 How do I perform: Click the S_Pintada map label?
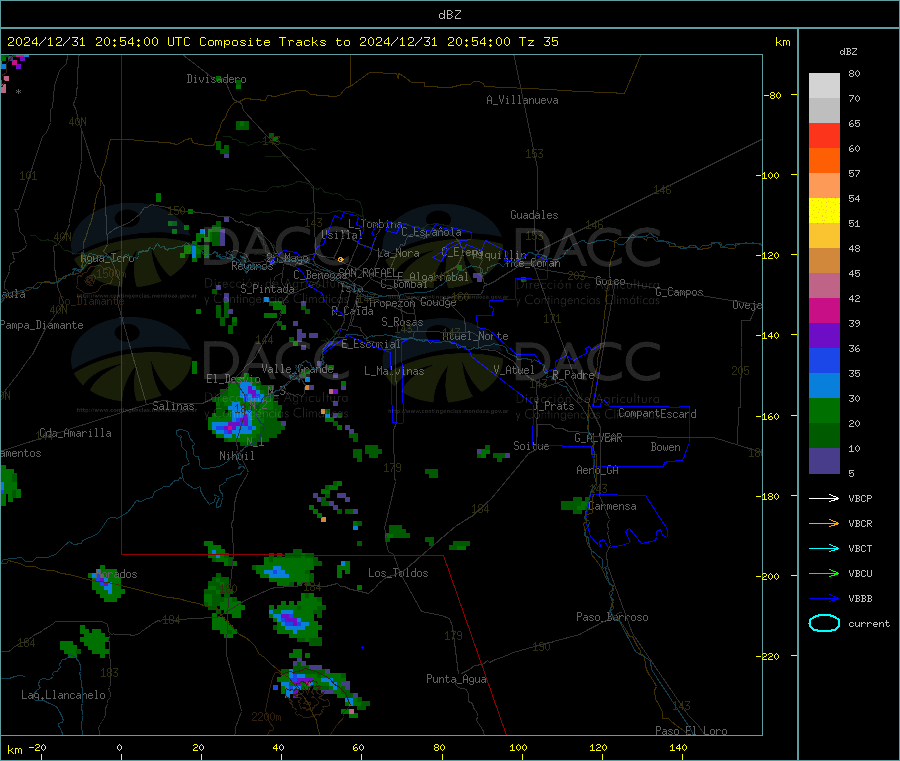[267, 289]
